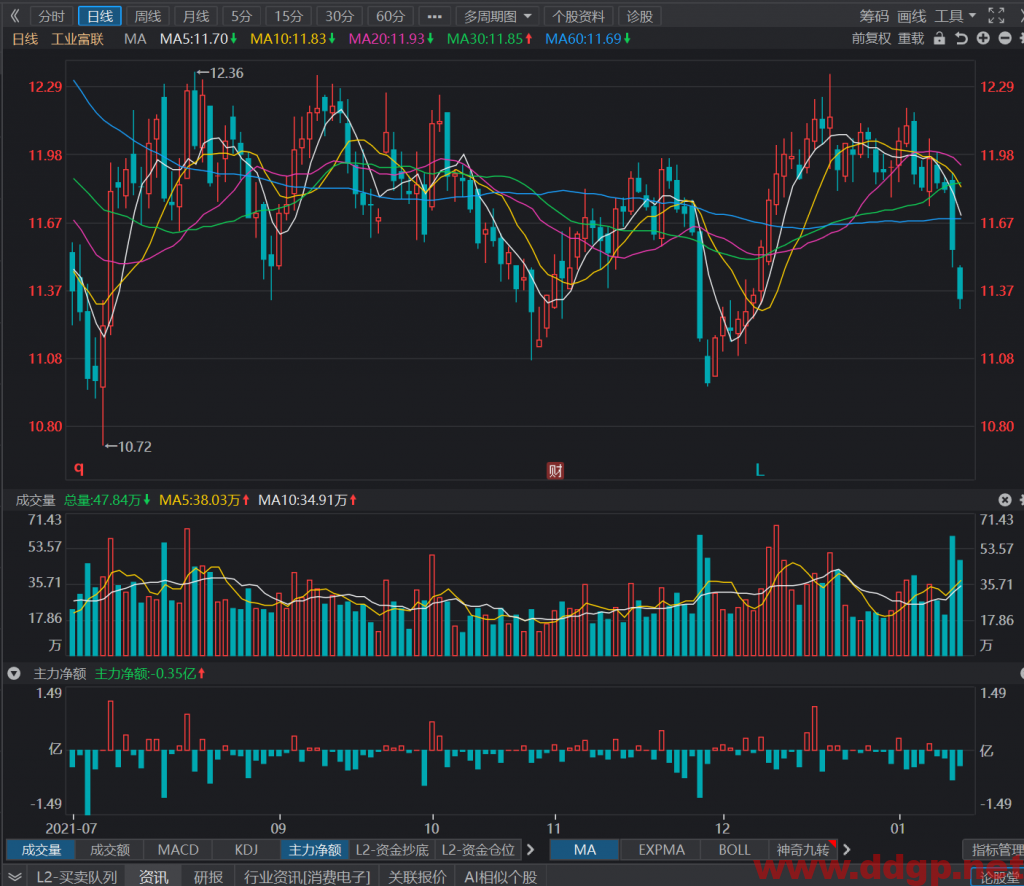Collapse the 主力净额 panel with triangle icon
1024x886 pixels.
14,674
